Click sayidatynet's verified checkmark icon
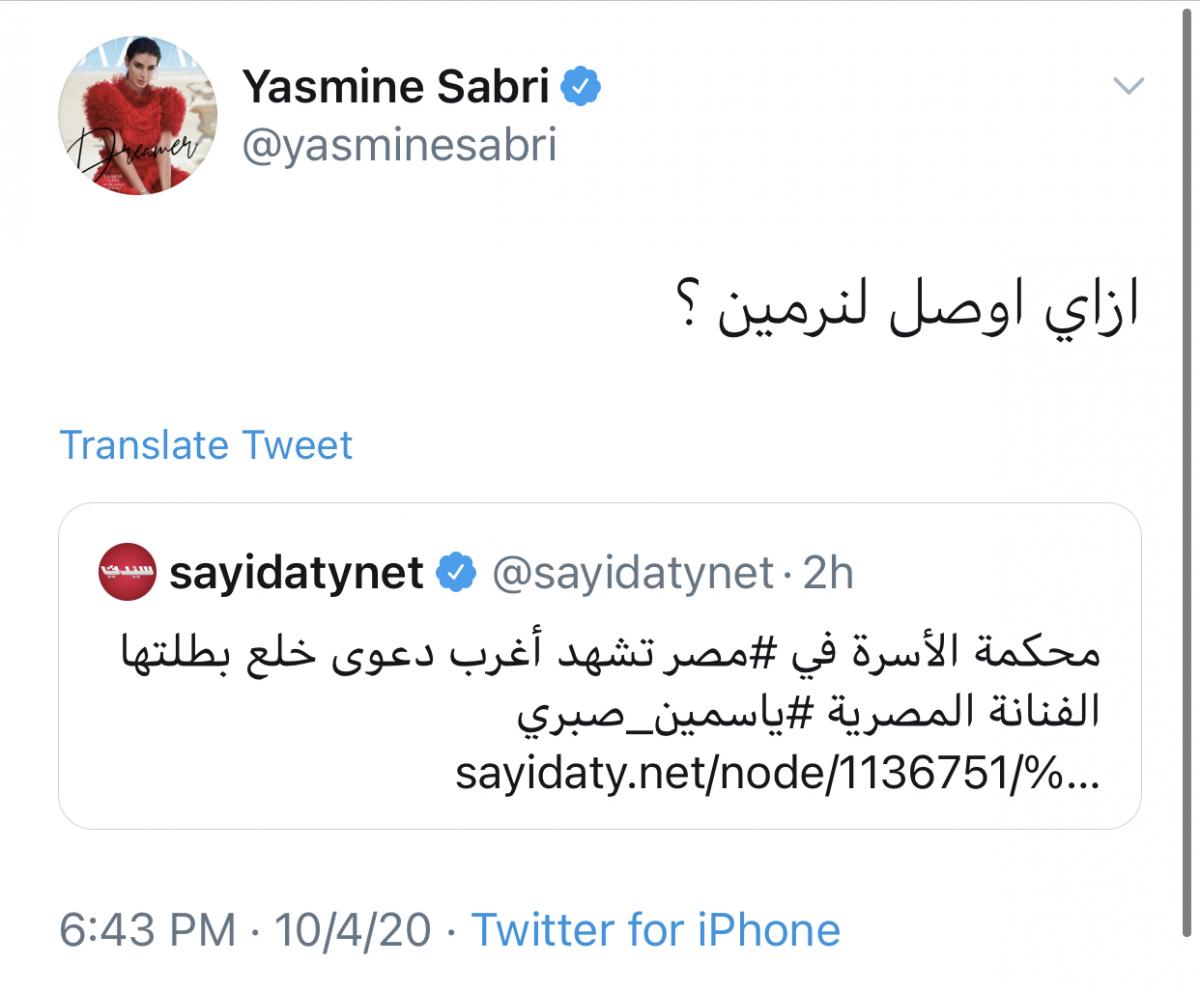This screenshot has height=993, width=1200. 453,571
